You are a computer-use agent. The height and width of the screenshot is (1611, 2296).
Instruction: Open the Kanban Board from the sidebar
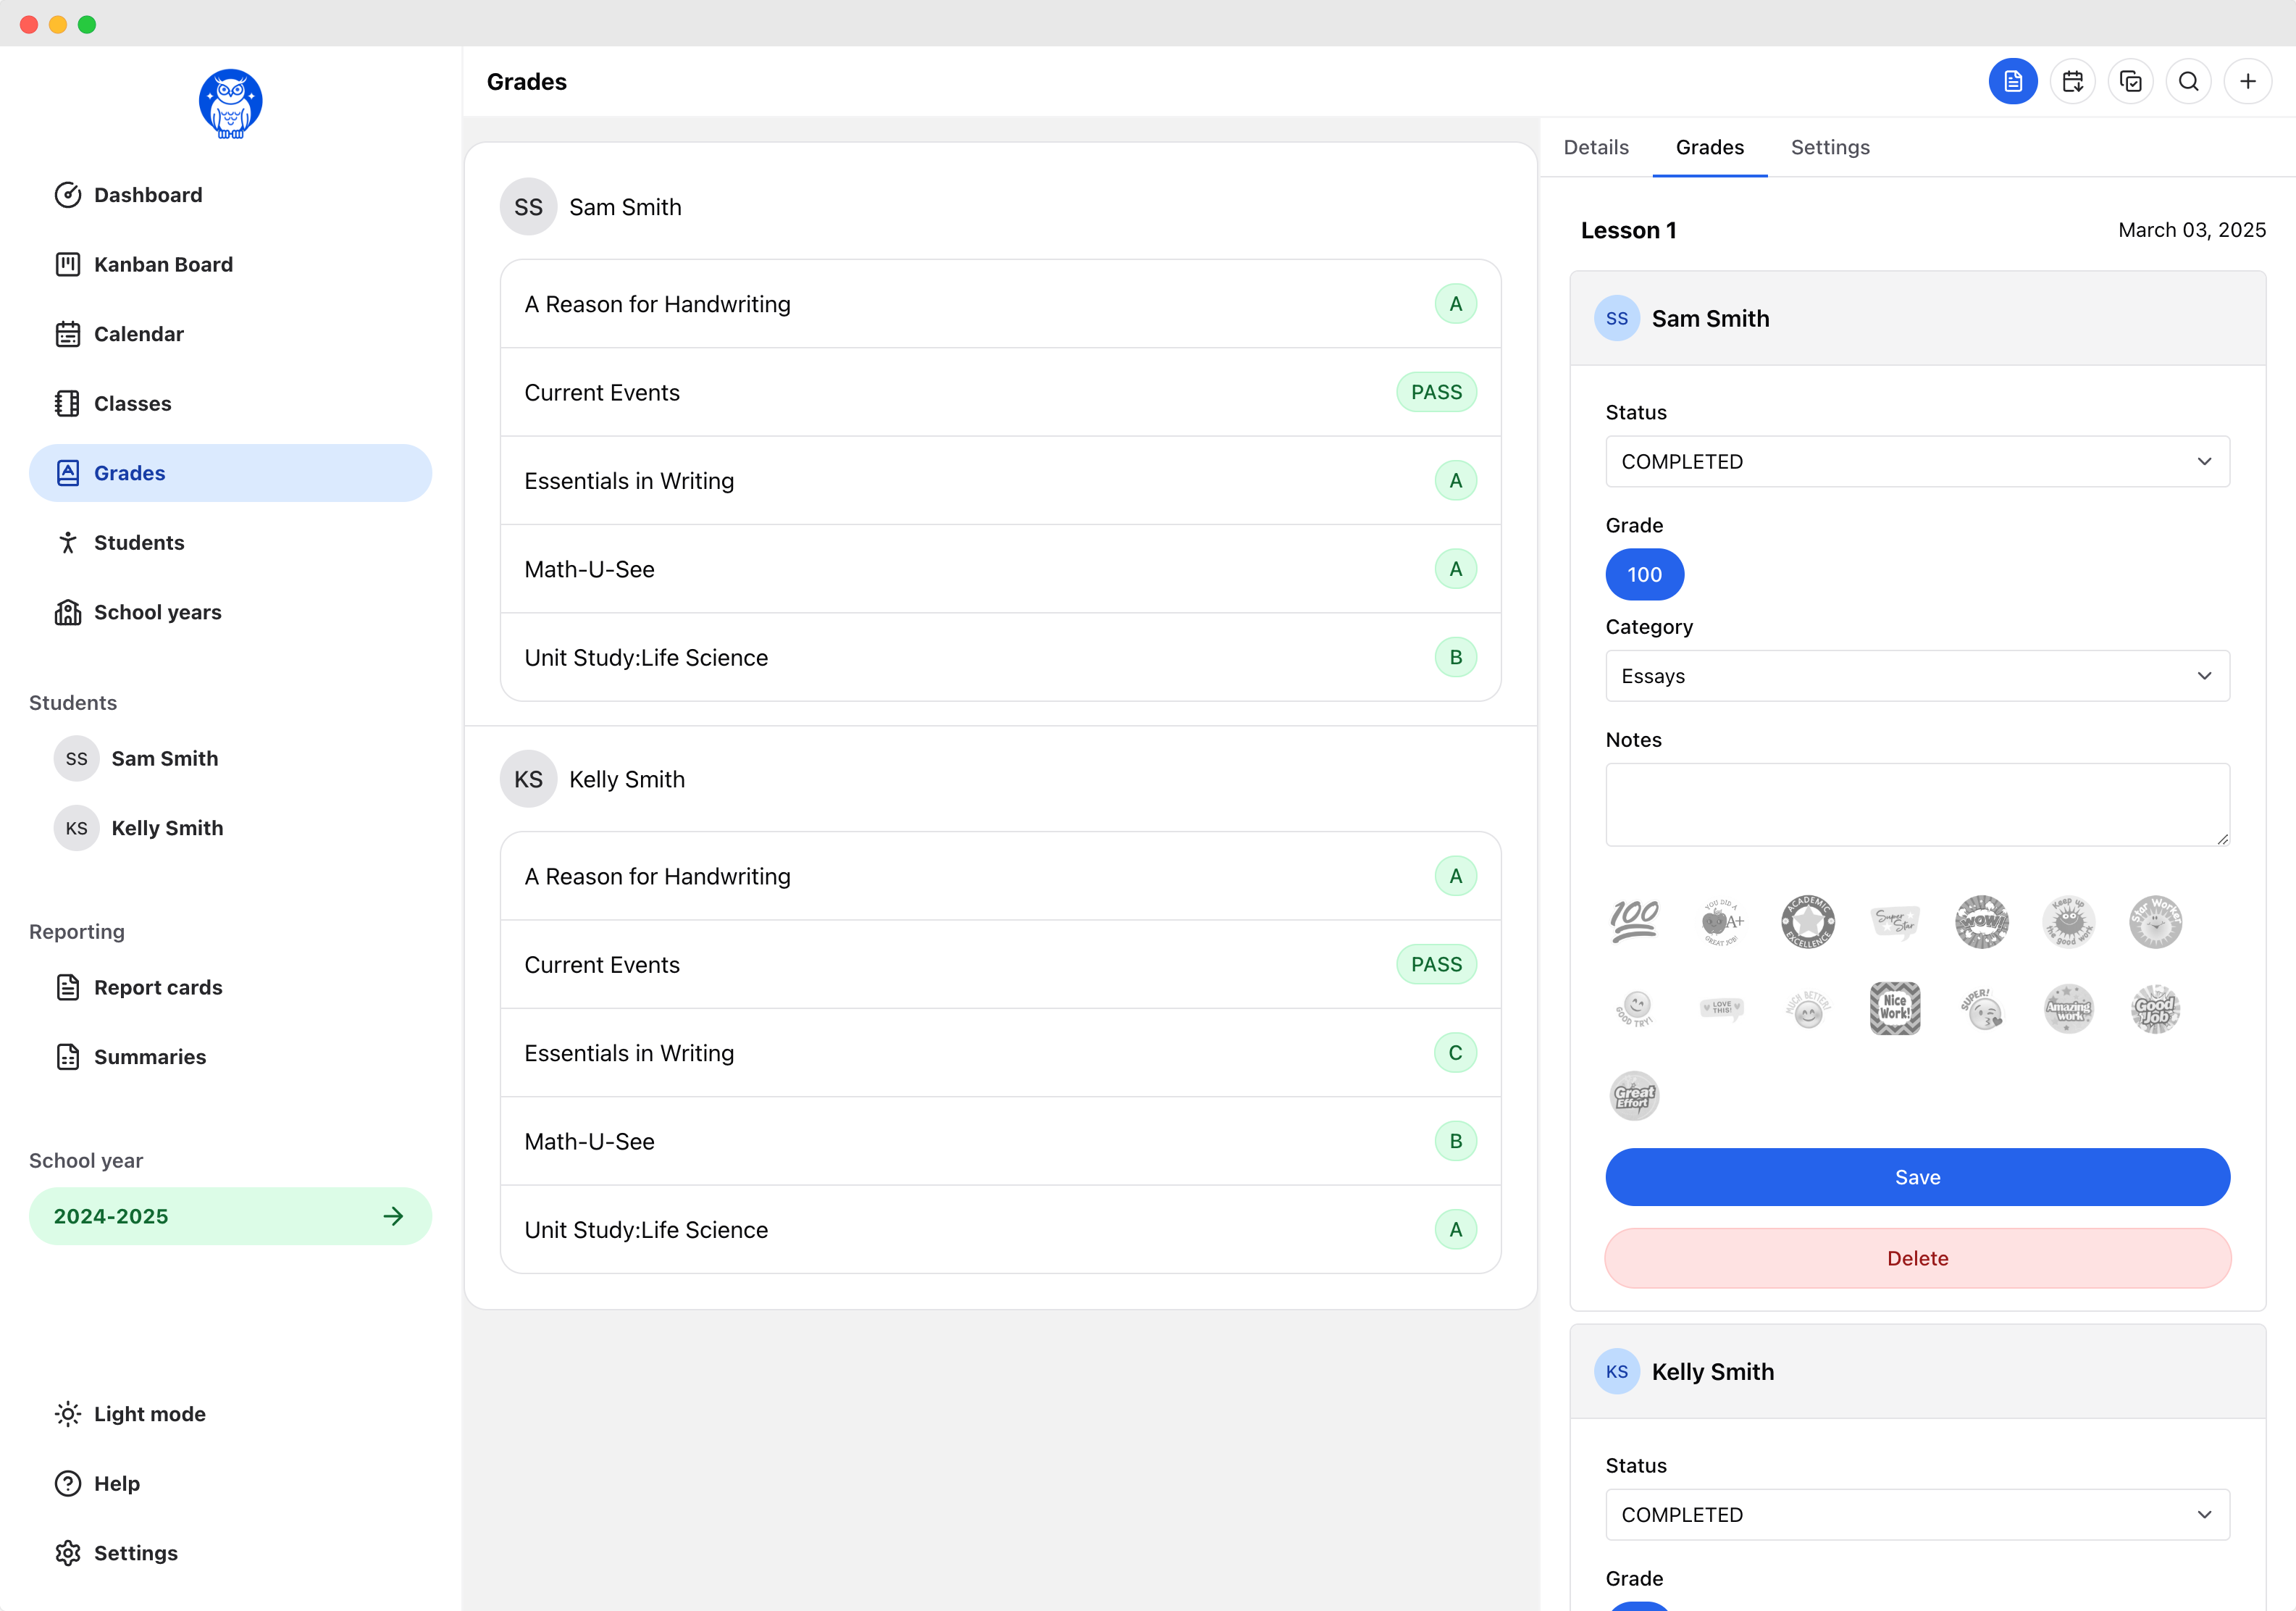162,264
